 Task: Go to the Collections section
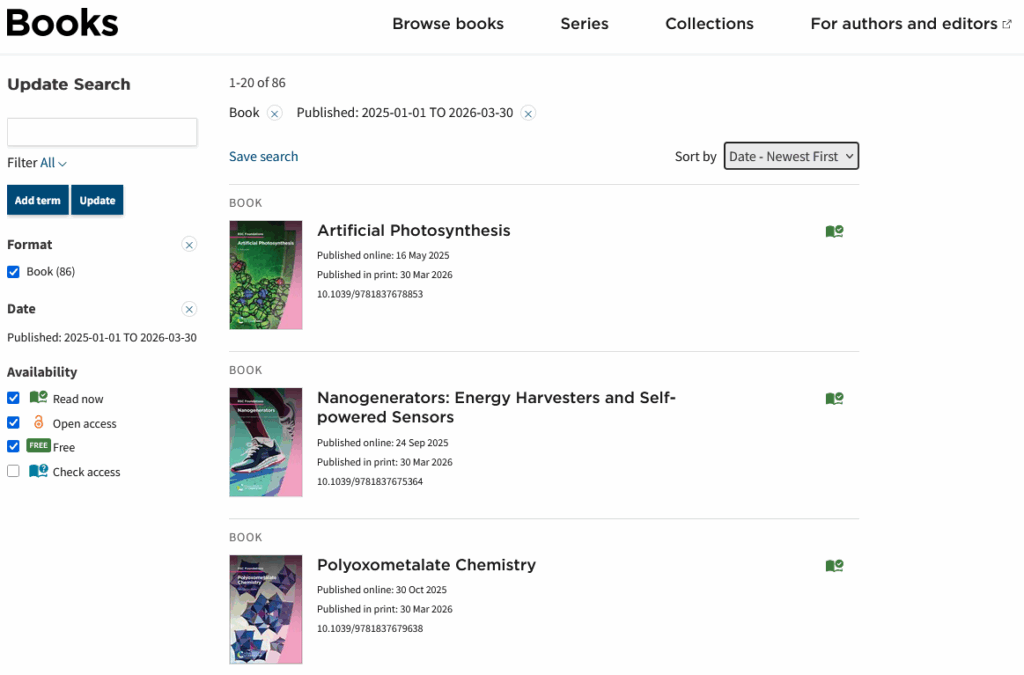[709, 23]
